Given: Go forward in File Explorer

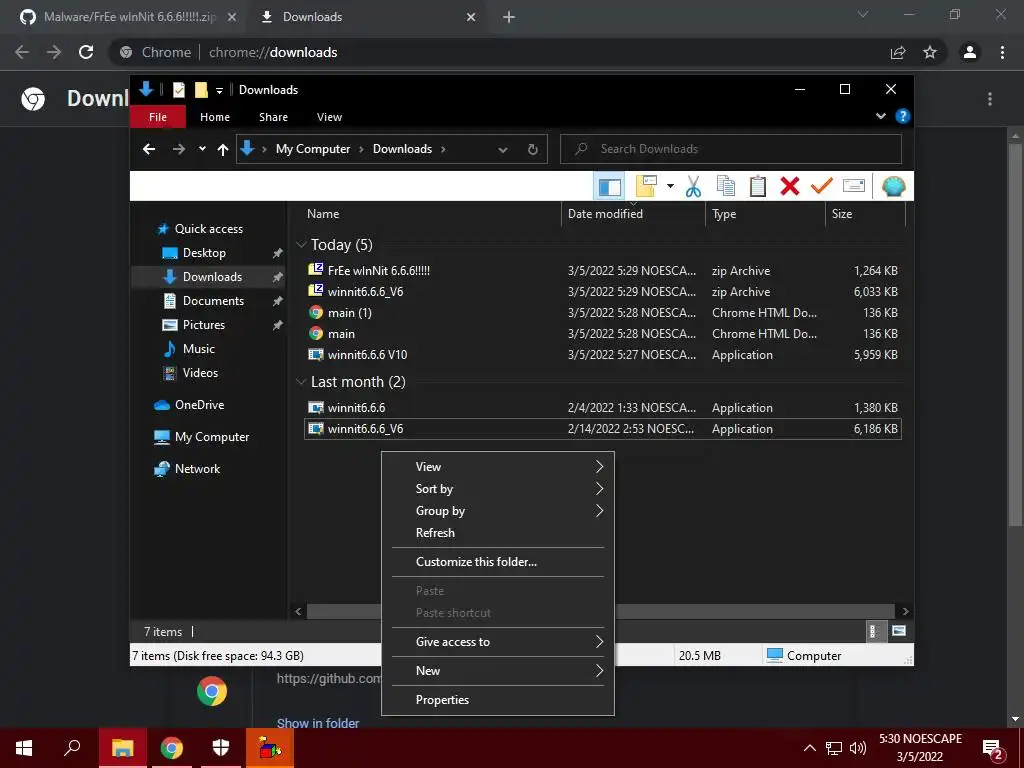Looking at the screenshot, I should 178,149.
